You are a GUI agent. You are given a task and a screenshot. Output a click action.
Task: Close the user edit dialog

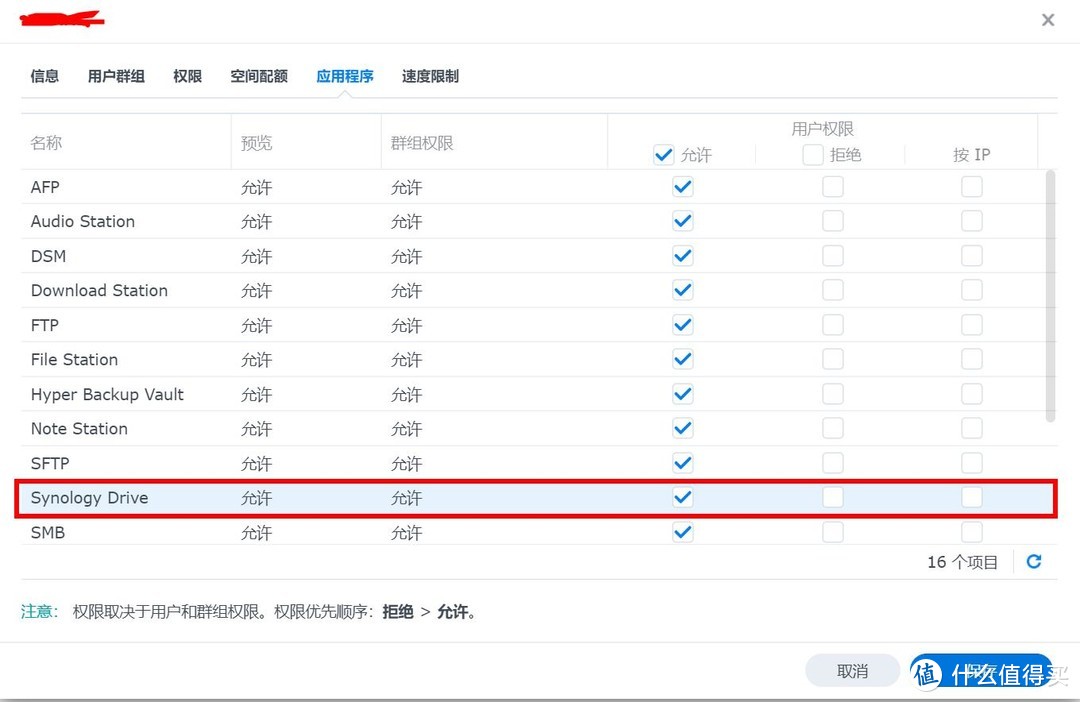coord(1048,20)
